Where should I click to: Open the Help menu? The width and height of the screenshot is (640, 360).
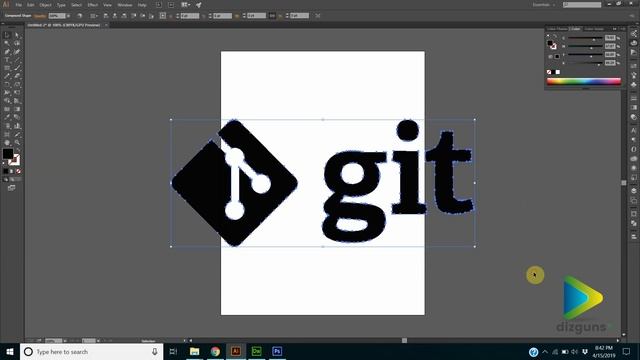(142, 5)
